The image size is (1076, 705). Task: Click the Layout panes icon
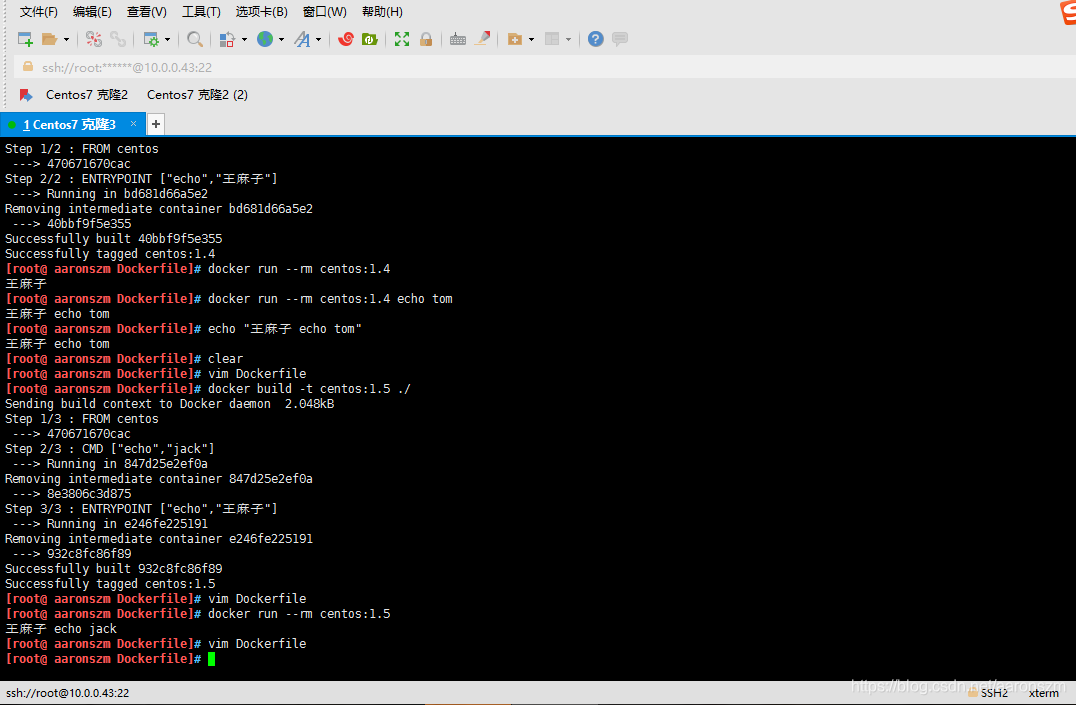point(552,39)
